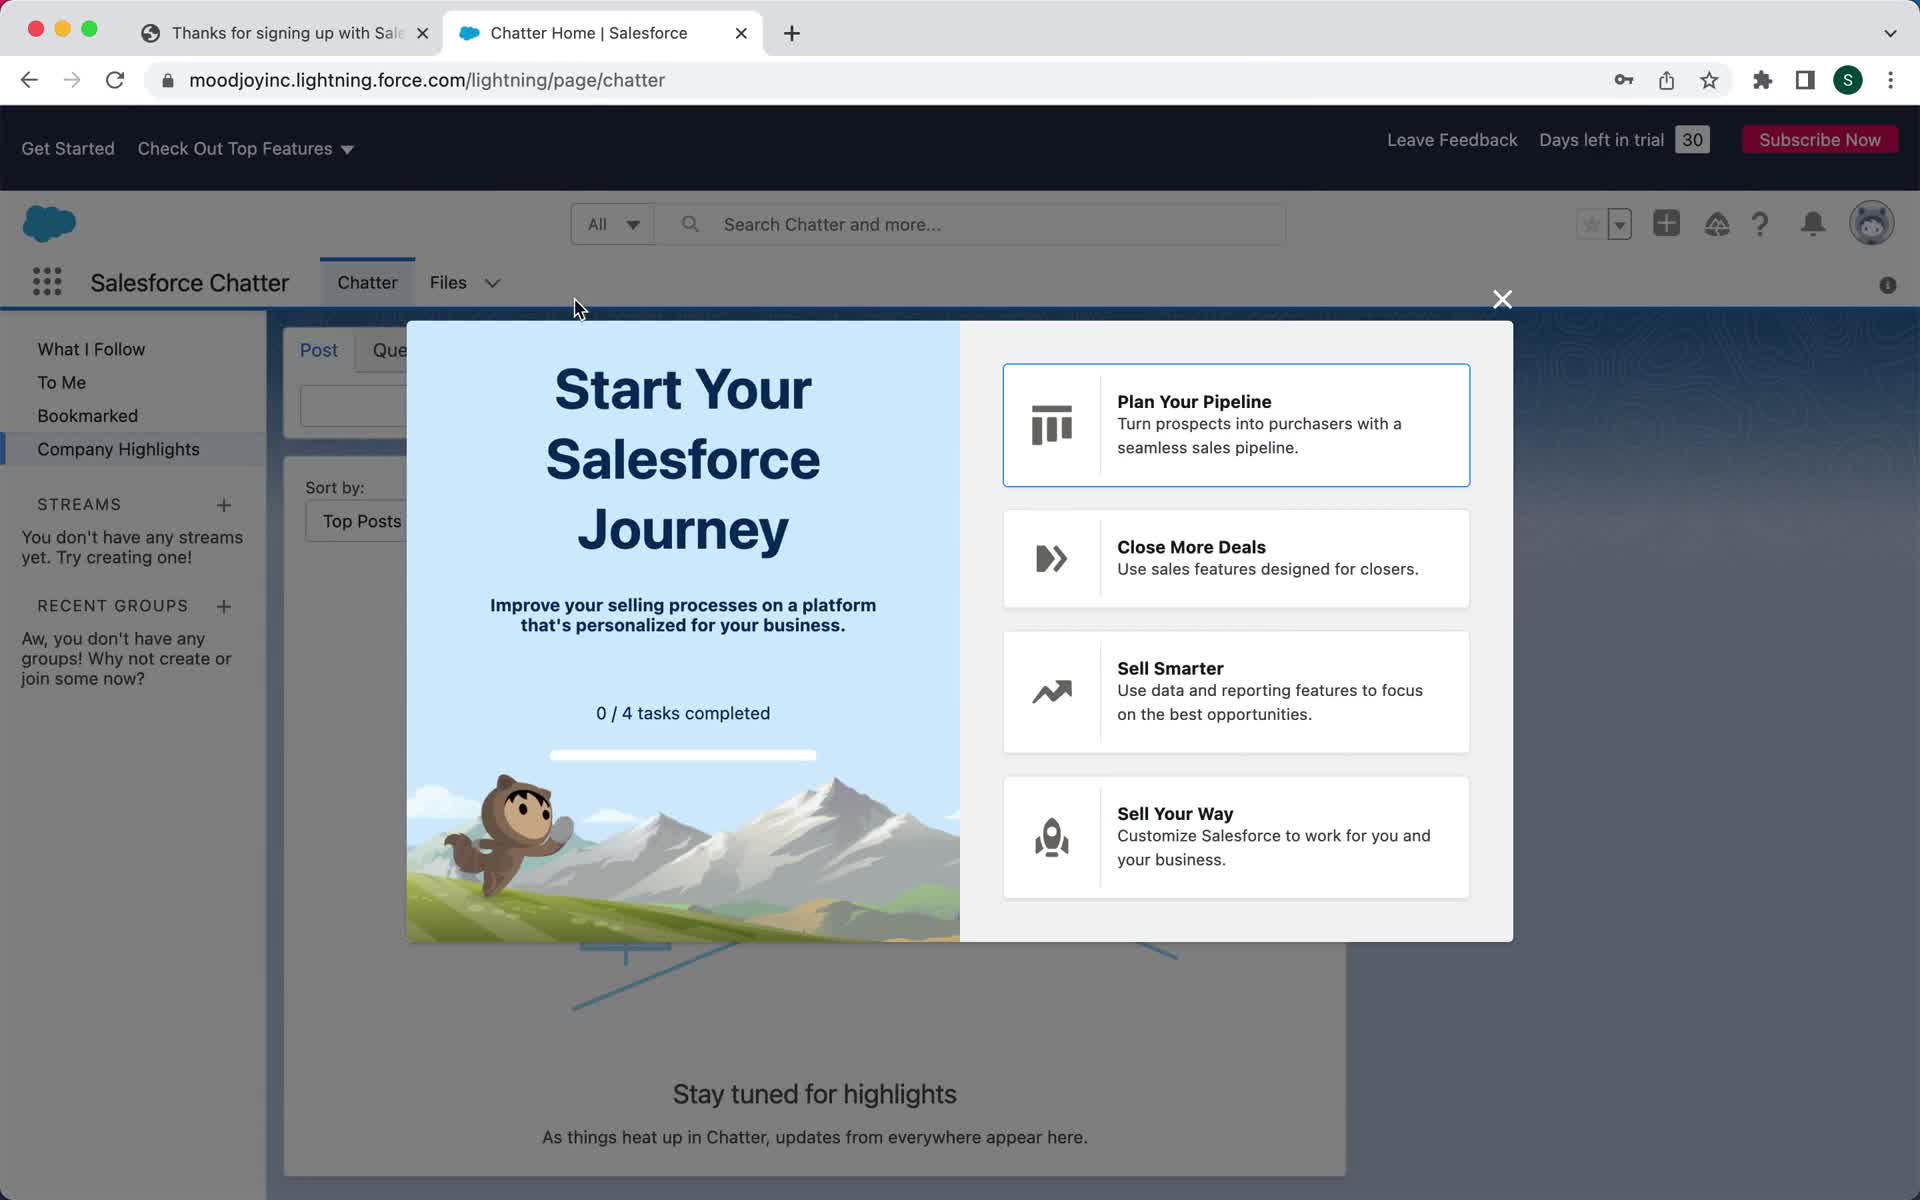Image resolution: width=1920 pixels, height=1200 pixels.
Task: Click the favorites star icon
Action: 1590,224
